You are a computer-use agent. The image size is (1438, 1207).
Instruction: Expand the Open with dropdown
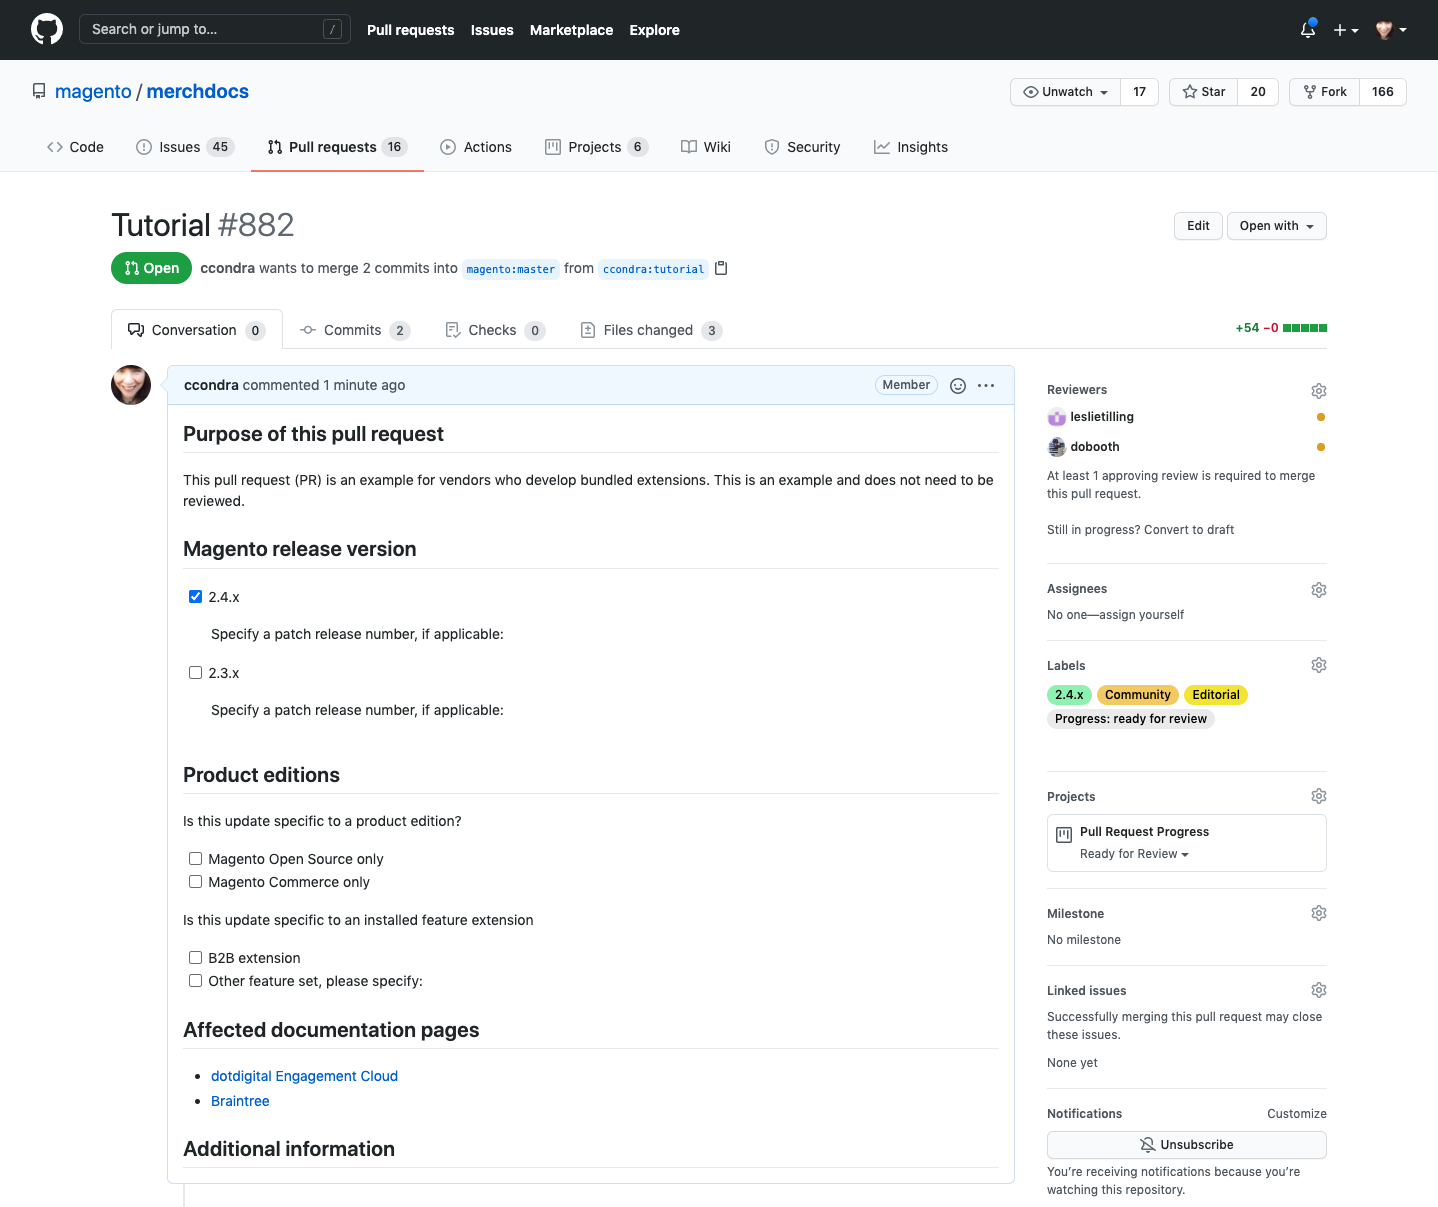click(1276, 226)
